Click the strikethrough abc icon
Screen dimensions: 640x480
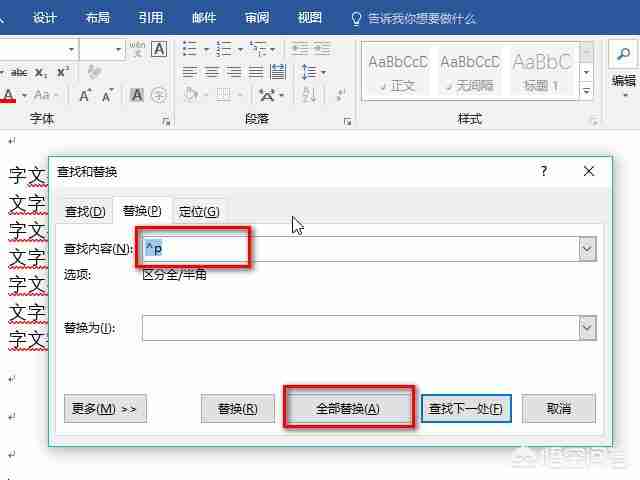coord(19,73)
